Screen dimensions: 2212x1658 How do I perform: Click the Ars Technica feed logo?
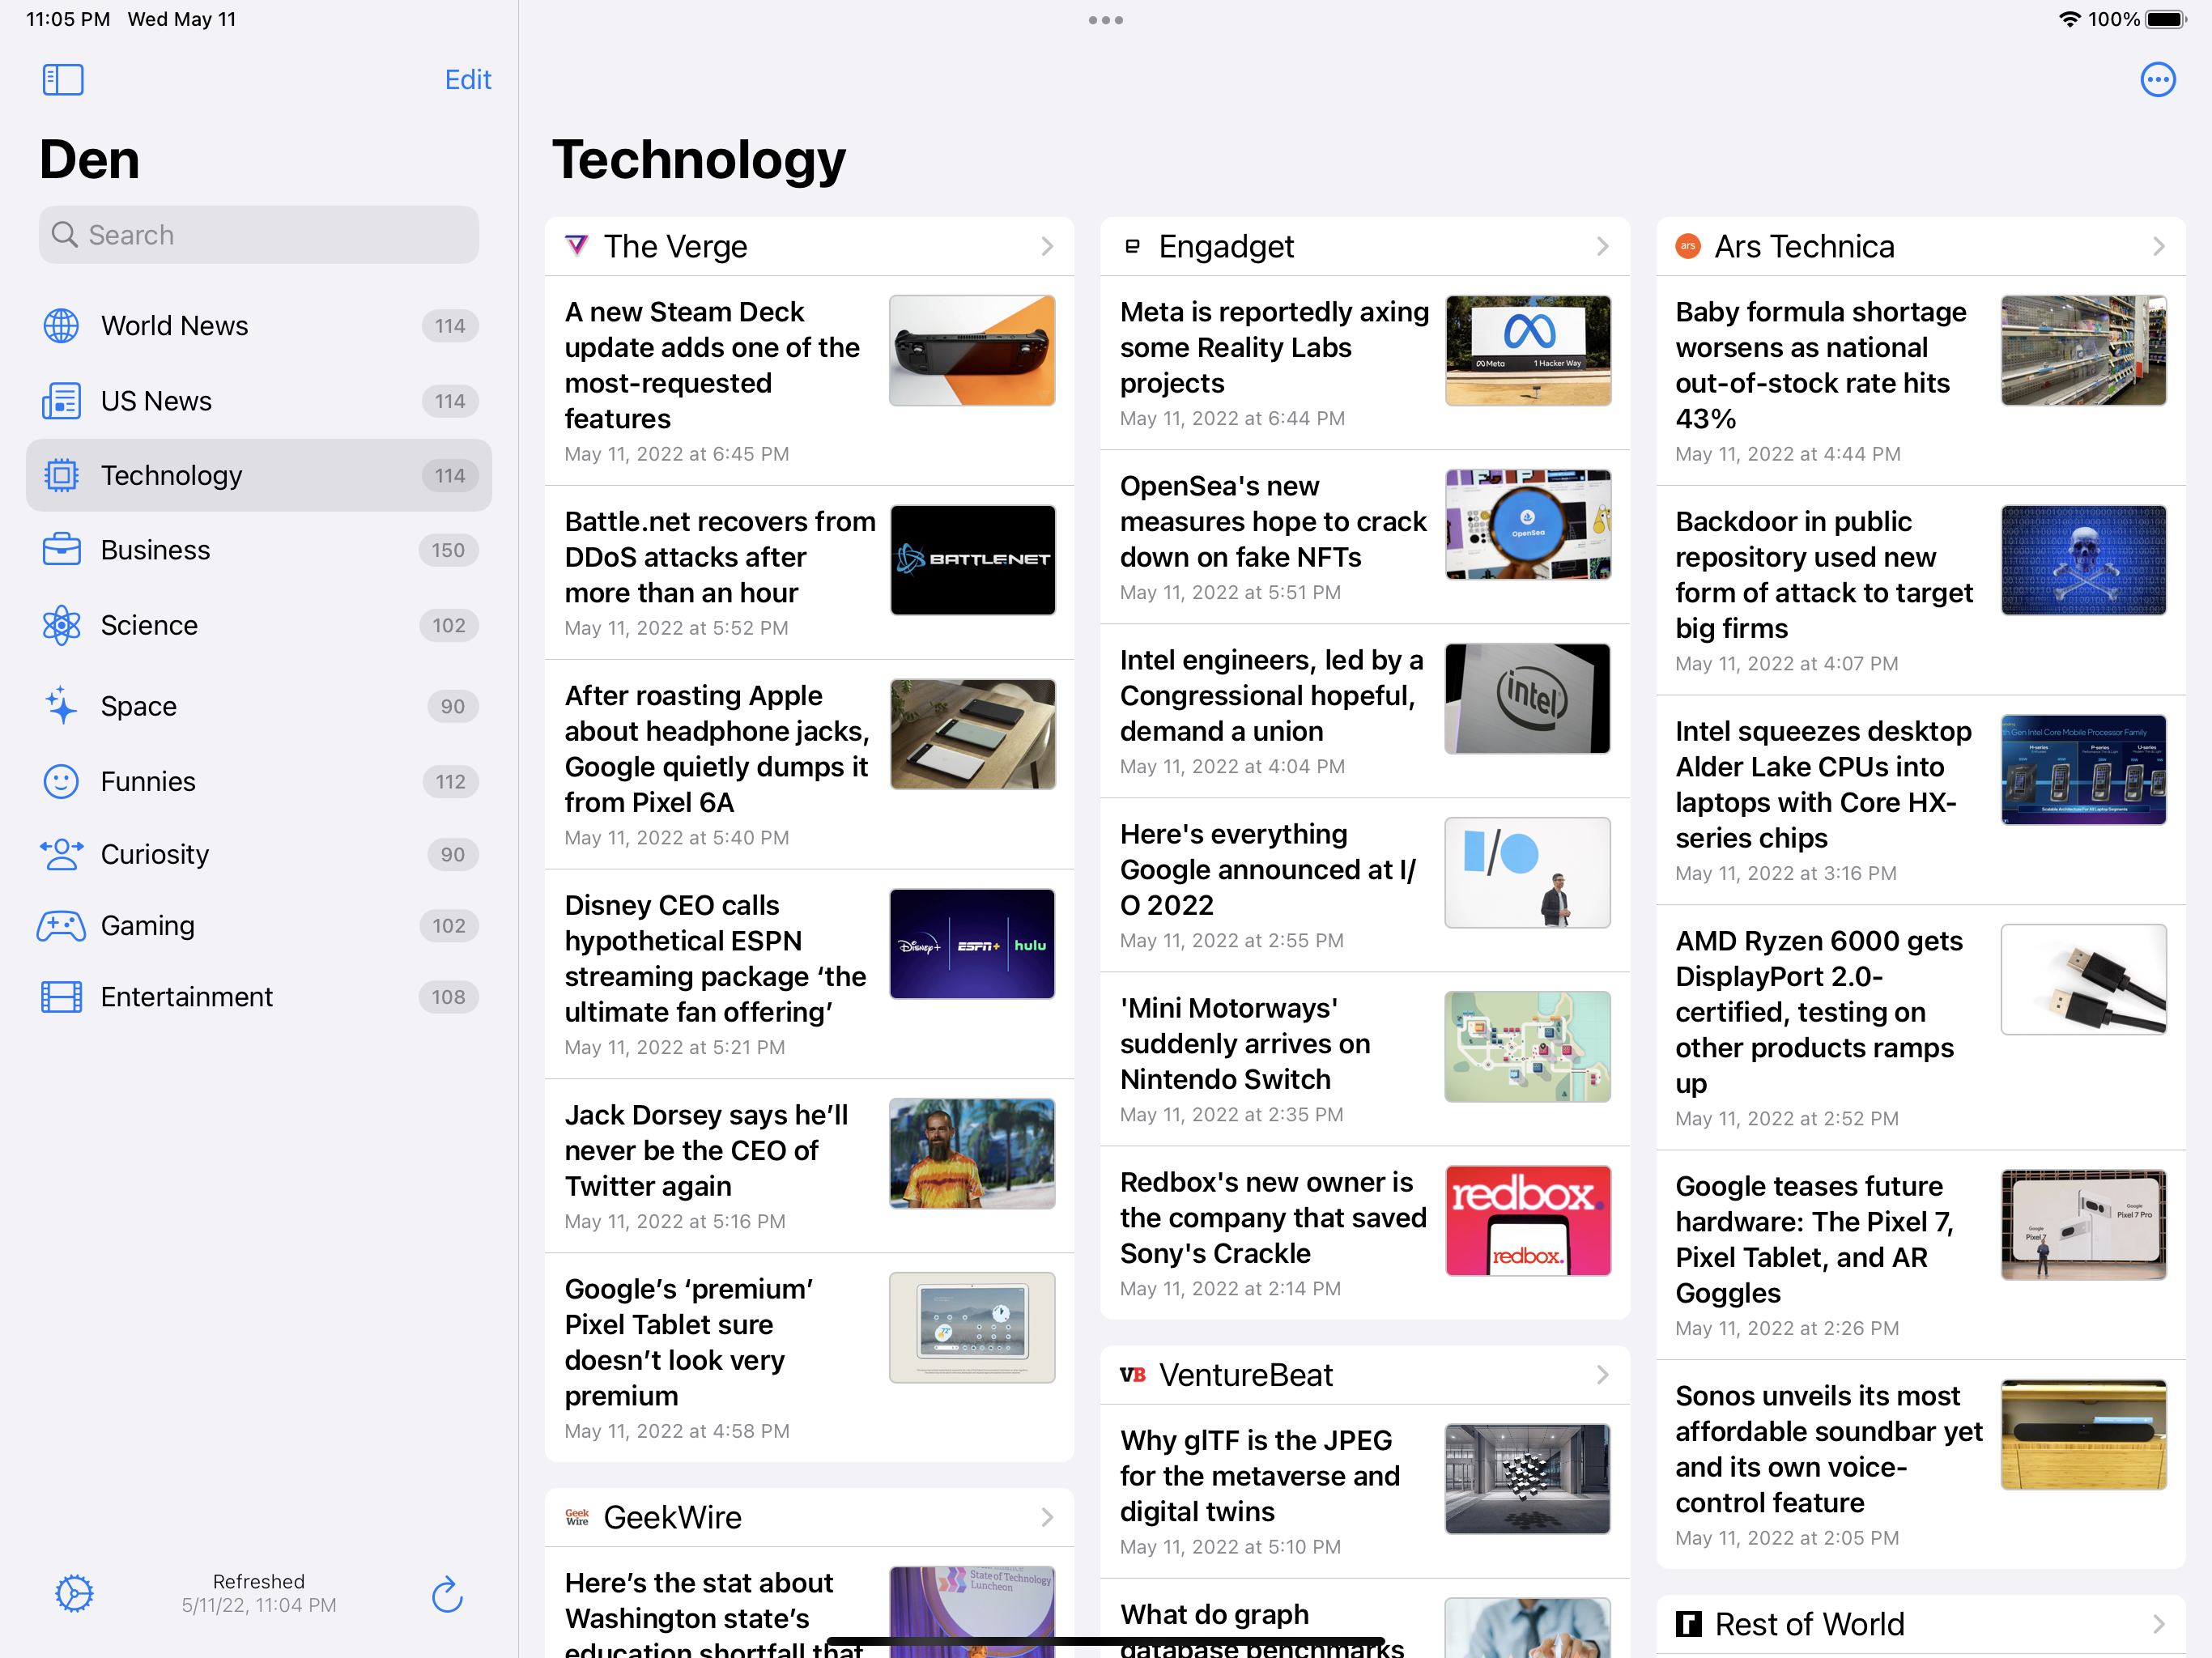coord(1688,245)
